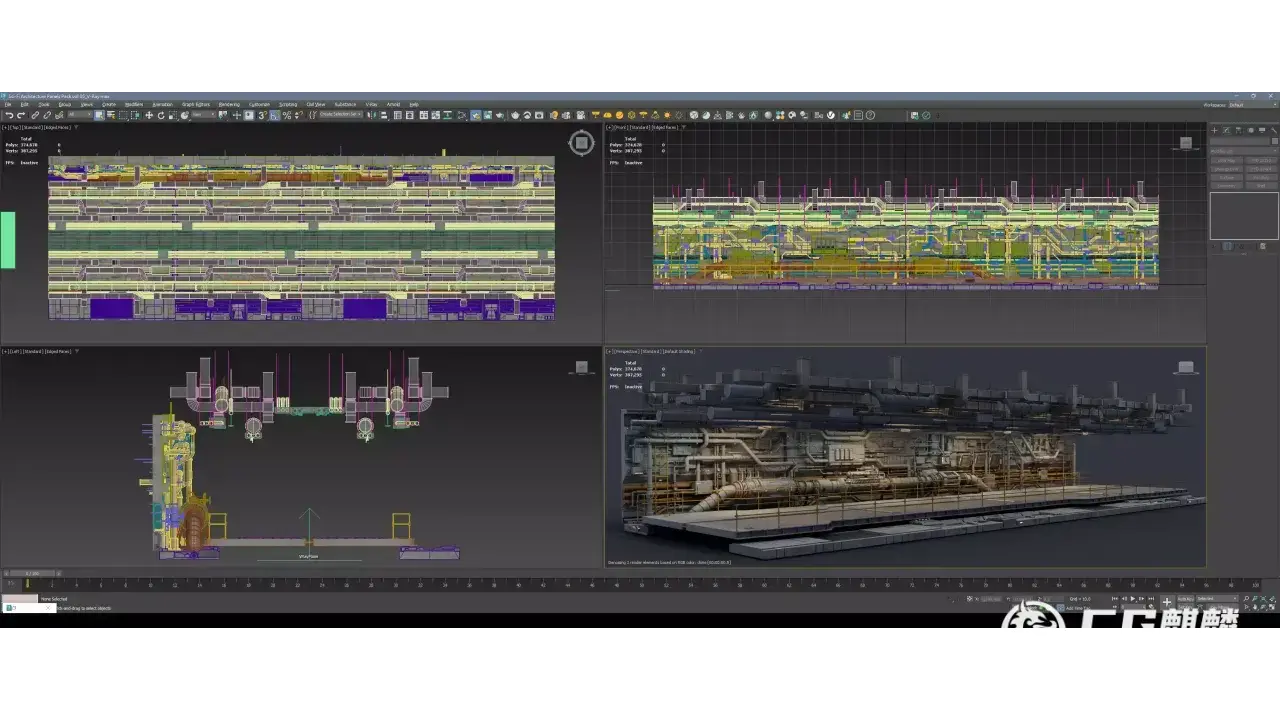Click the Undo arrow in main toolbar

click(x=9, y=116)
